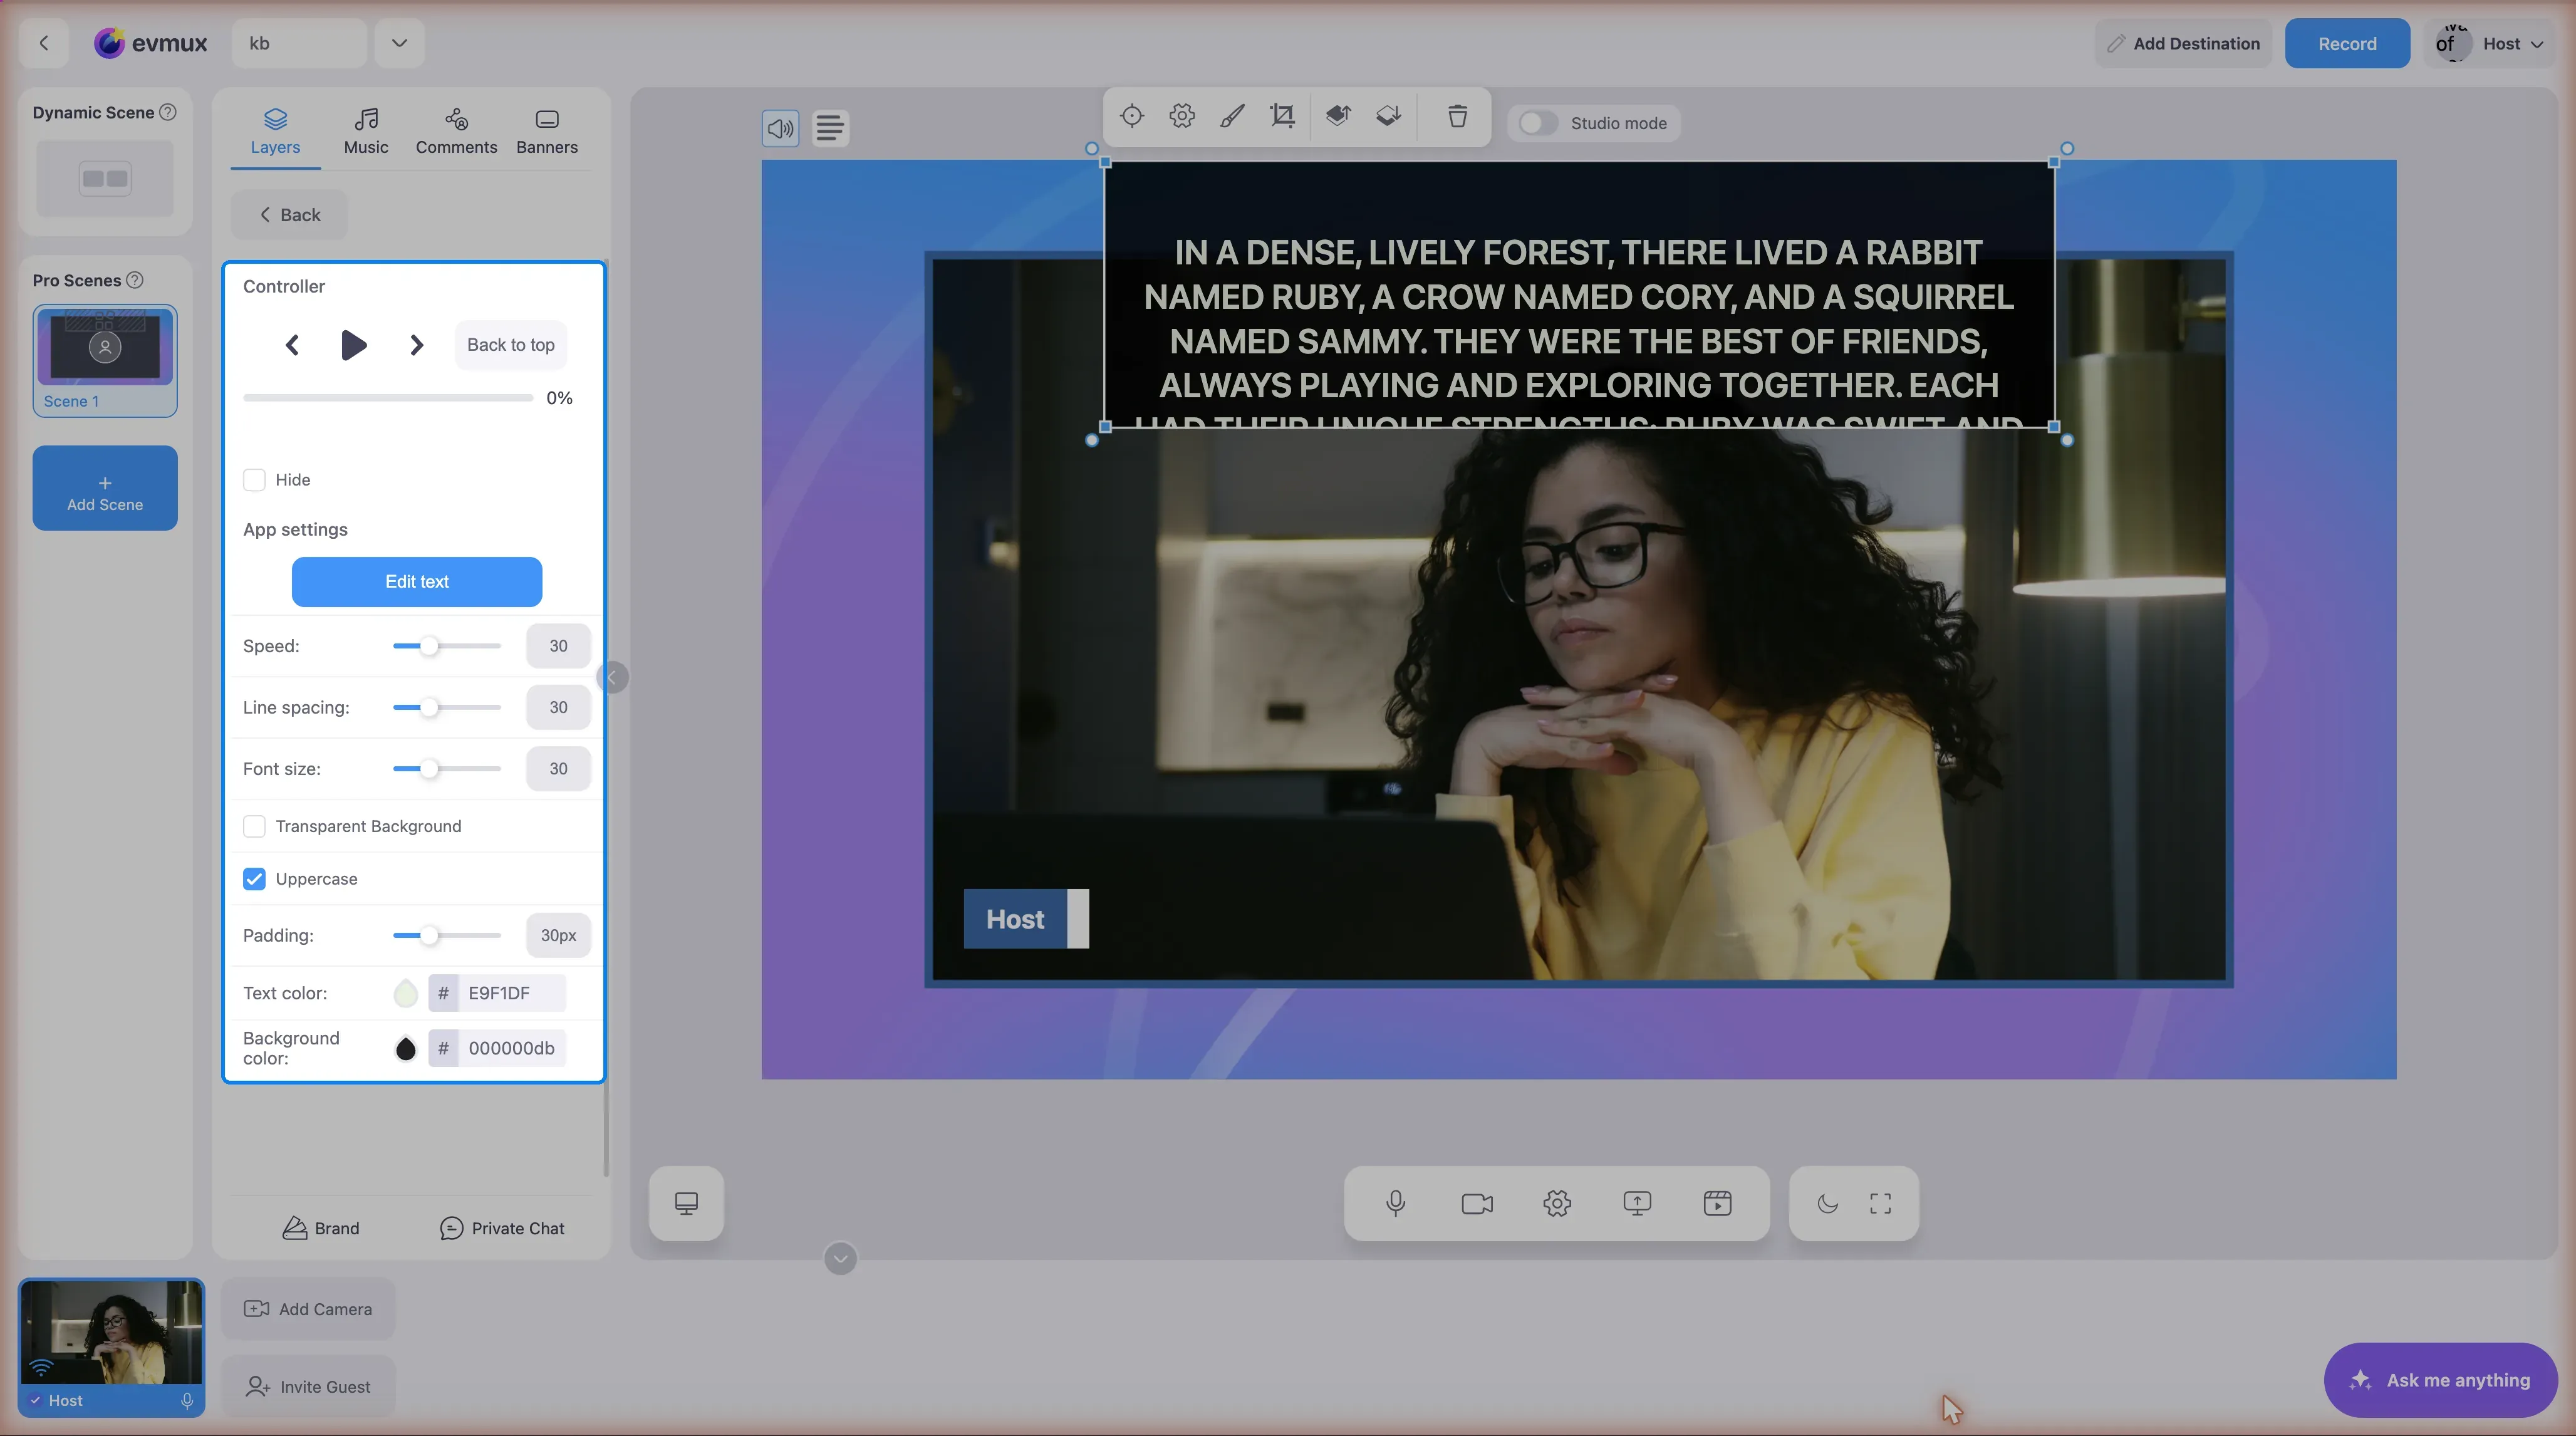Switch to dark mode moon icon
This screenshot has width=2576, height=1436.
pos(1828,1203)
